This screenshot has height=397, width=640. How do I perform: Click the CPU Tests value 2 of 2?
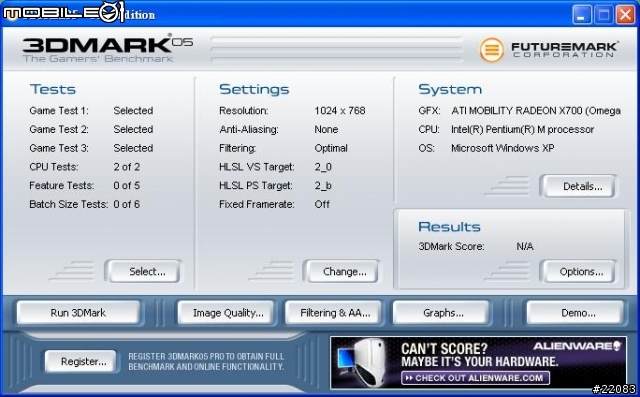click(x=127, y=167)
